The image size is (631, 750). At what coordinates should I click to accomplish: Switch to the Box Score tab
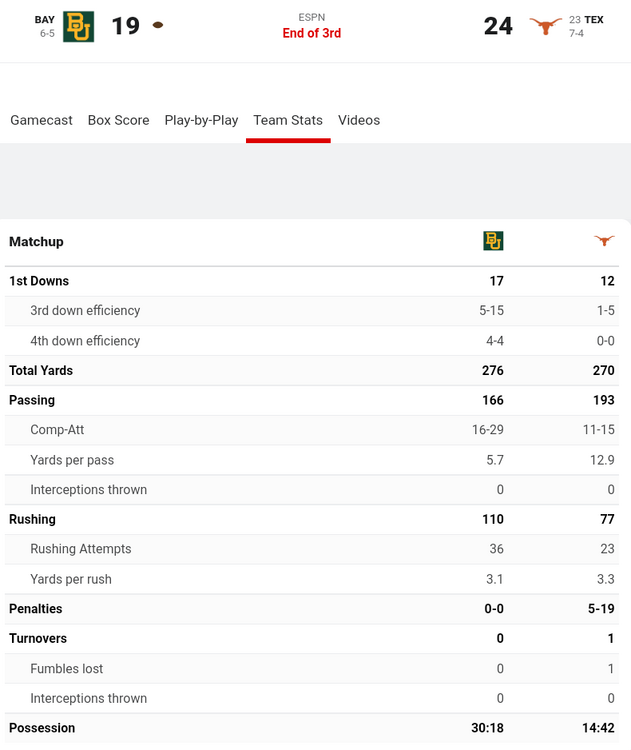point(118,120)
